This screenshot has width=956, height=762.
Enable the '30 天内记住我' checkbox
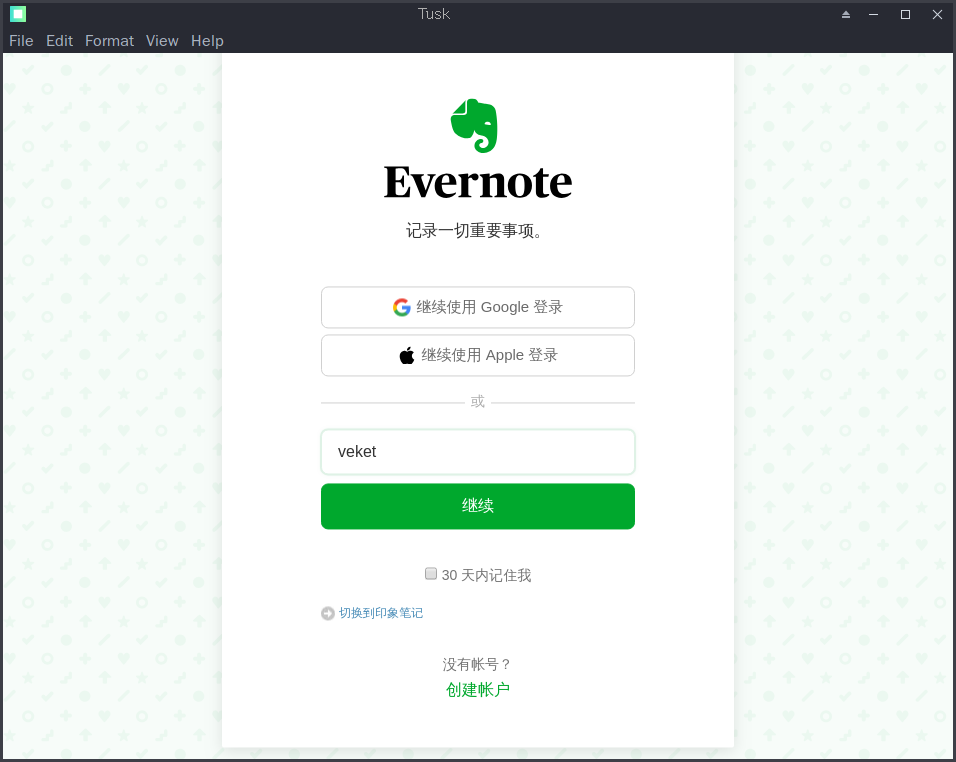pos(431,574)
